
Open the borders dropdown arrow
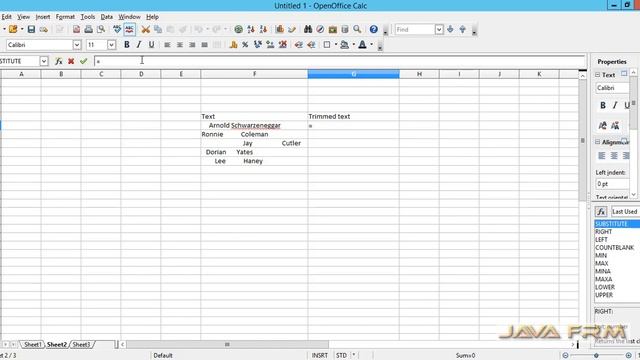coord(336,45)
